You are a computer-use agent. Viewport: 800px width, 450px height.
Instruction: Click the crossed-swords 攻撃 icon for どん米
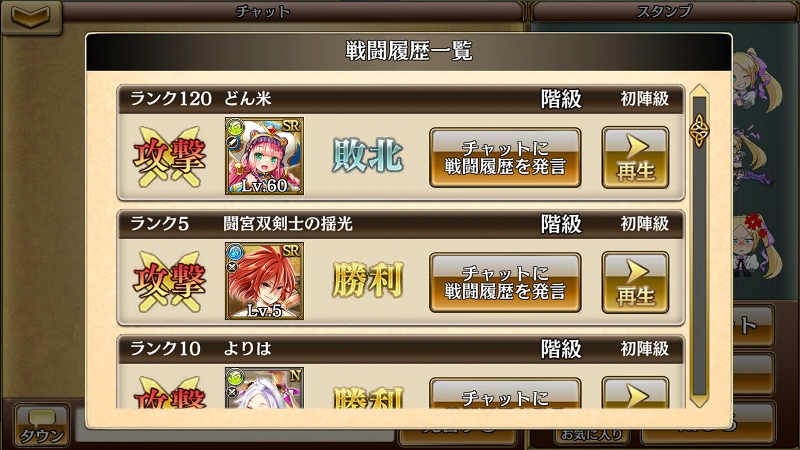169,157
